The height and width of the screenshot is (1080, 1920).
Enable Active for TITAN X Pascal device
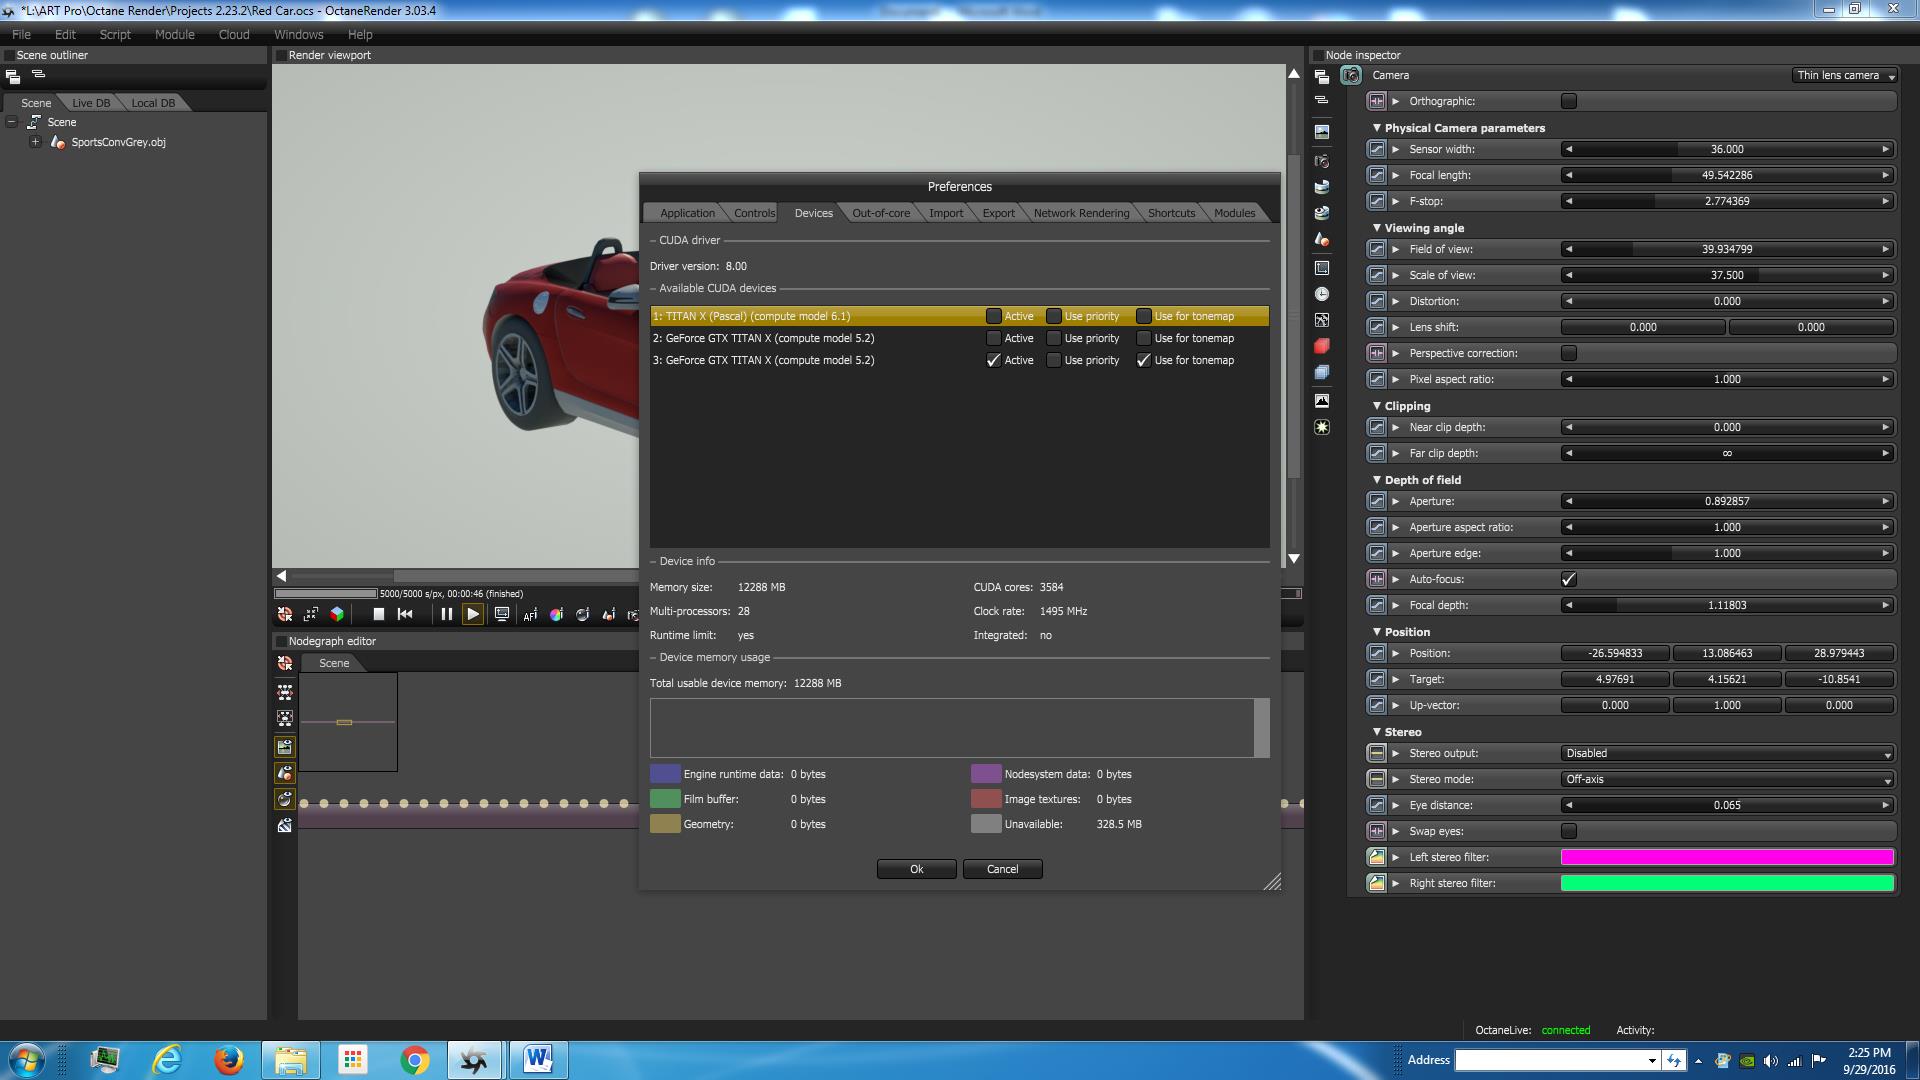tap(993, 316)
